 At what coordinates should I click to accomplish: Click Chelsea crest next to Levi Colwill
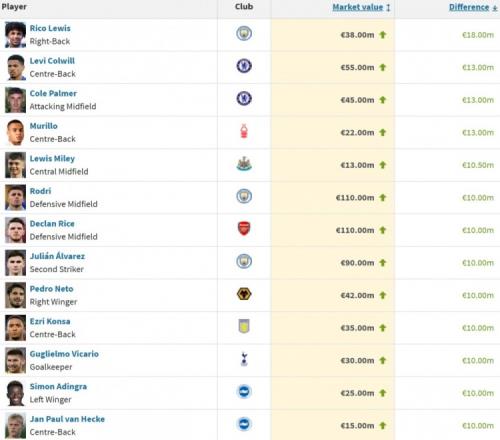(x=244, y=66)
